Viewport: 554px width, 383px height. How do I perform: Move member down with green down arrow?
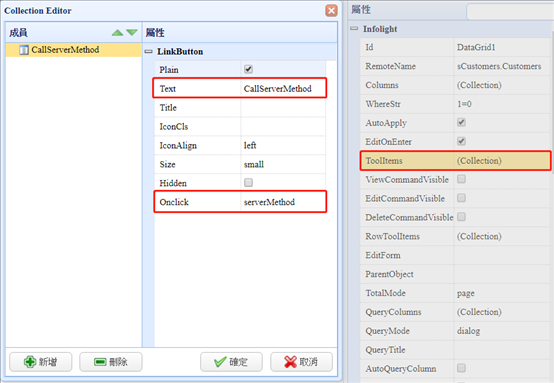132,33
